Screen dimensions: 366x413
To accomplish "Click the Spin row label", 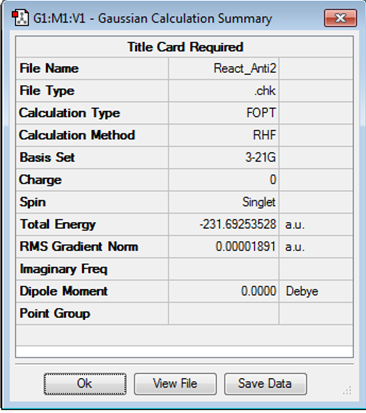I will 32,202.
